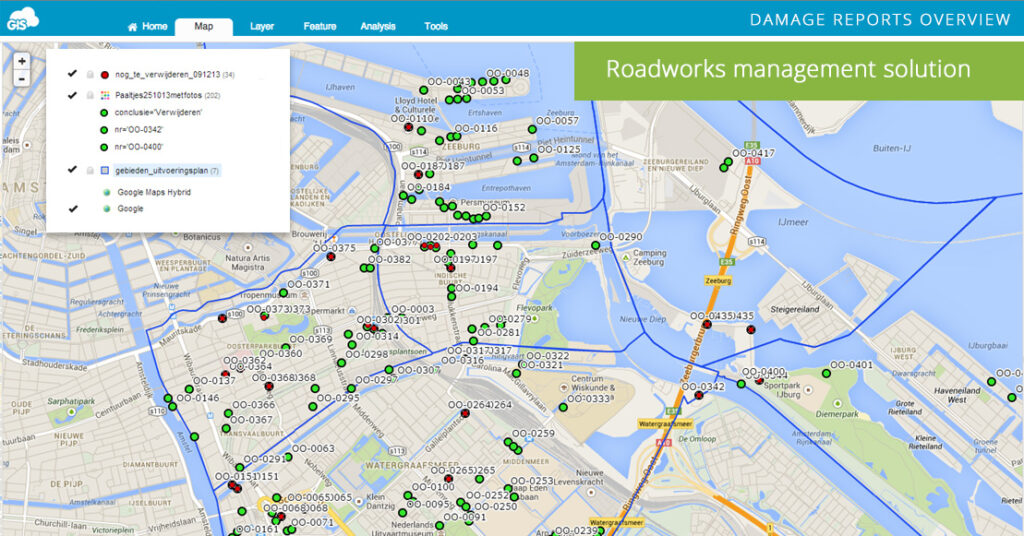Open the Home tab
Screen dimensions: 1024x536
tap(148, 27)
